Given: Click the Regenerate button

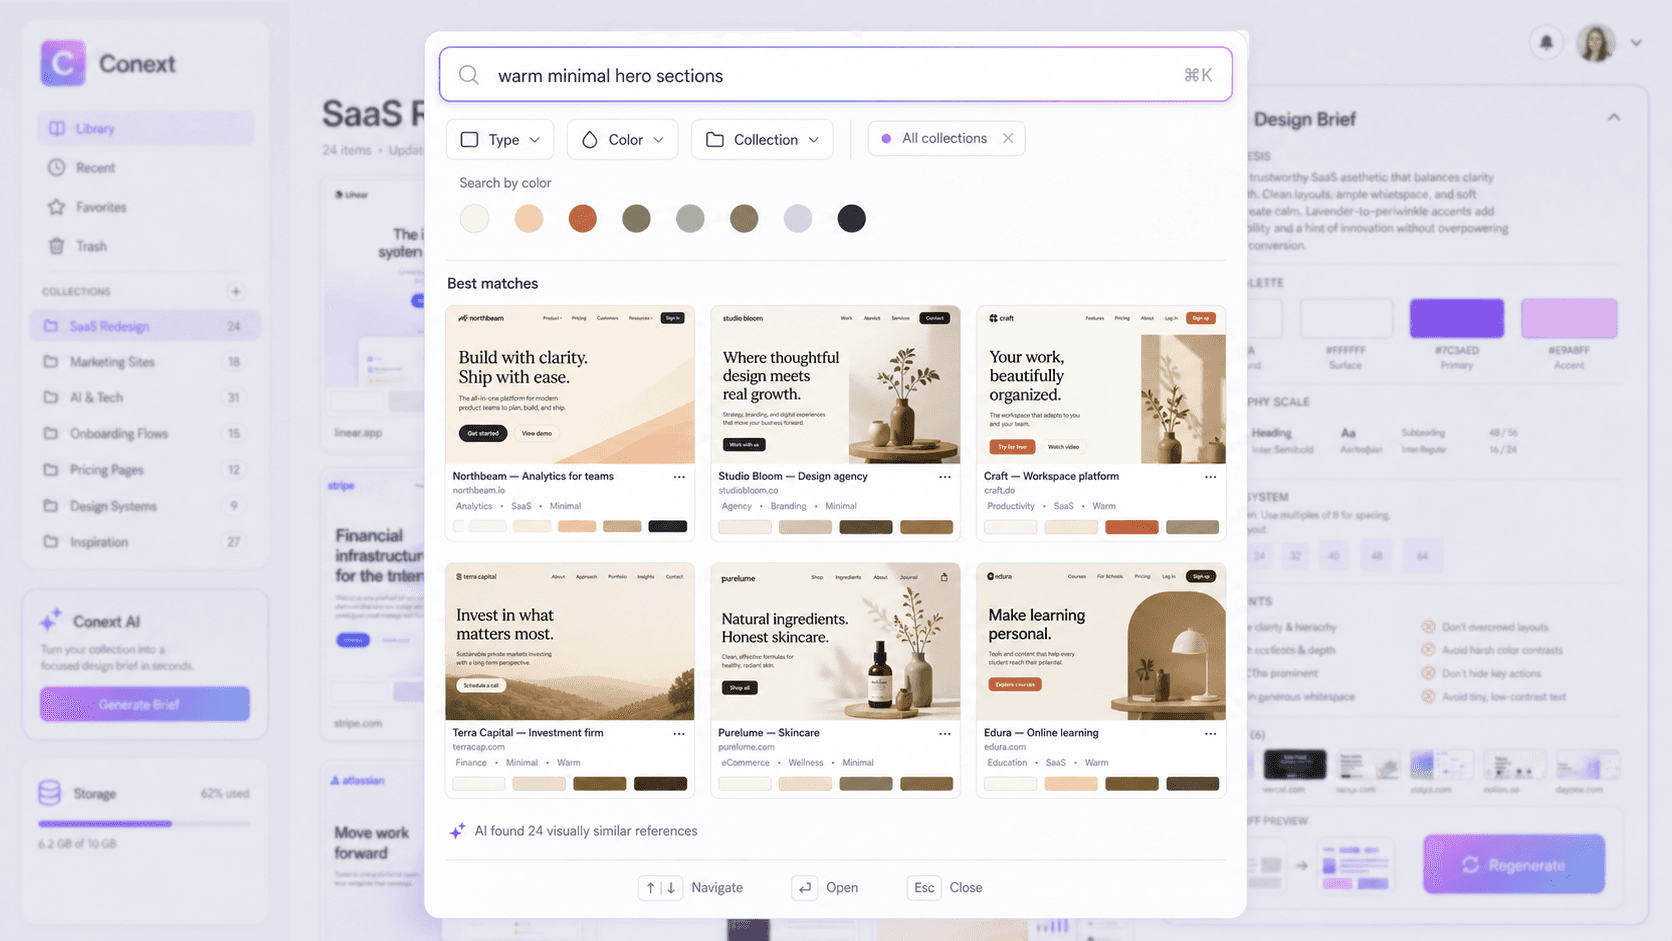Looking at the screenshot, I should coord(1514,864).
